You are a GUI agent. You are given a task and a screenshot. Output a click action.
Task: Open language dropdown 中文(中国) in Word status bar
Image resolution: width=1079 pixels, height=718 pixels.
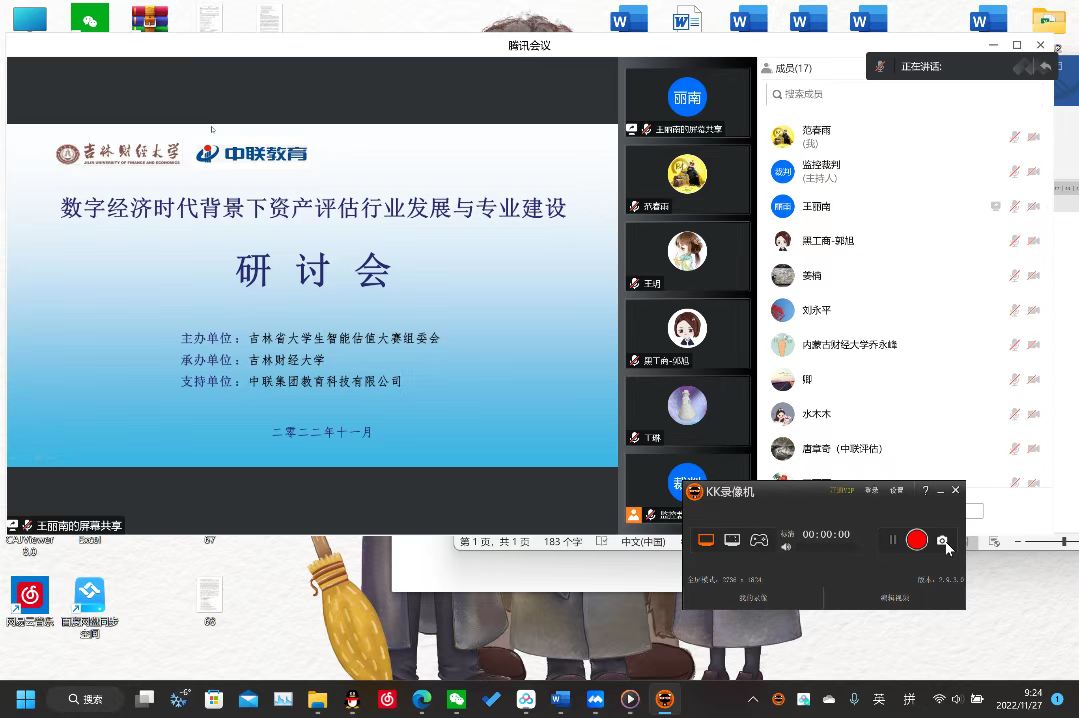pos(643,542)
